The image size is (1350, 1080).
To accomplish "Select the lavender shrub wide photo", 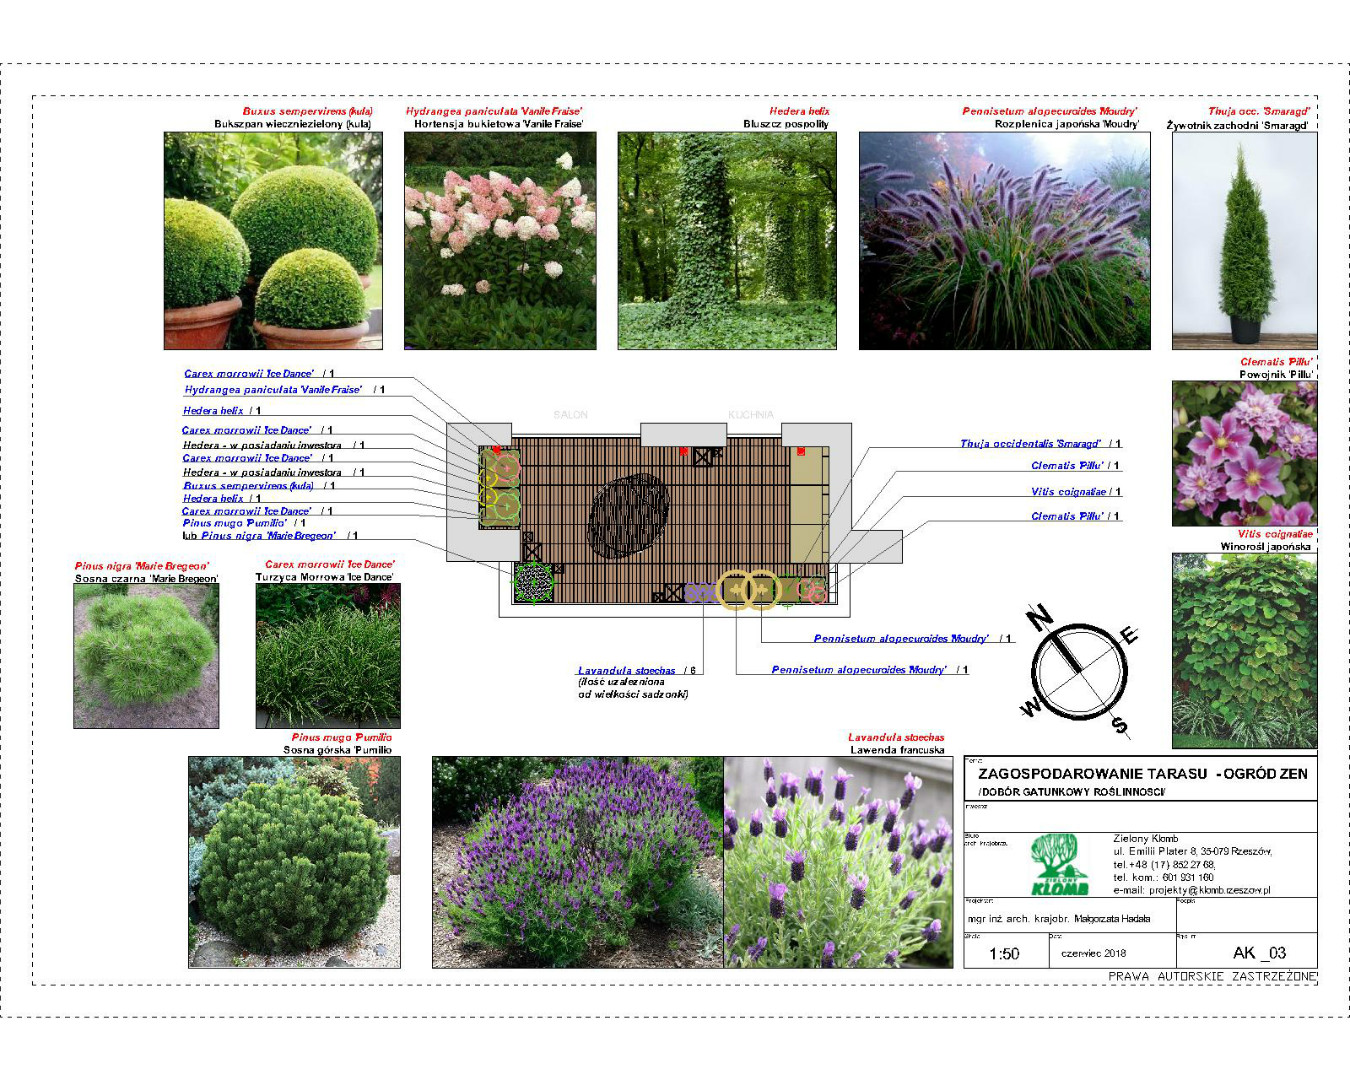I will [578, 862].
